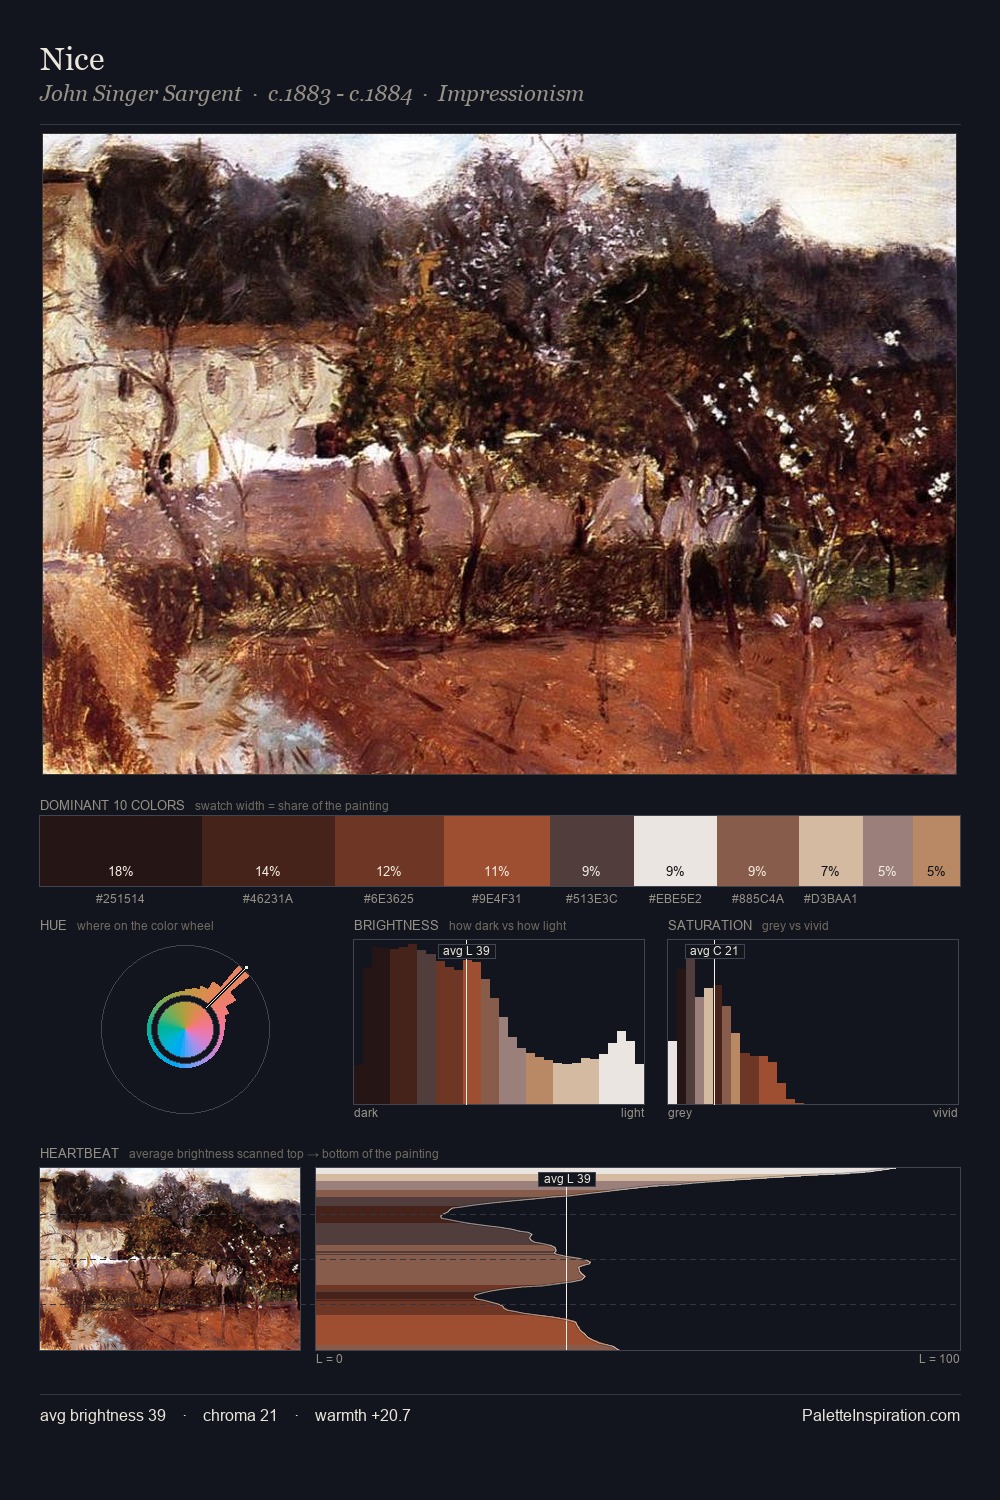Click the 5% grayish-mauve swatch
This screenshot has height=1500, width=1000.
coord(888,851)
